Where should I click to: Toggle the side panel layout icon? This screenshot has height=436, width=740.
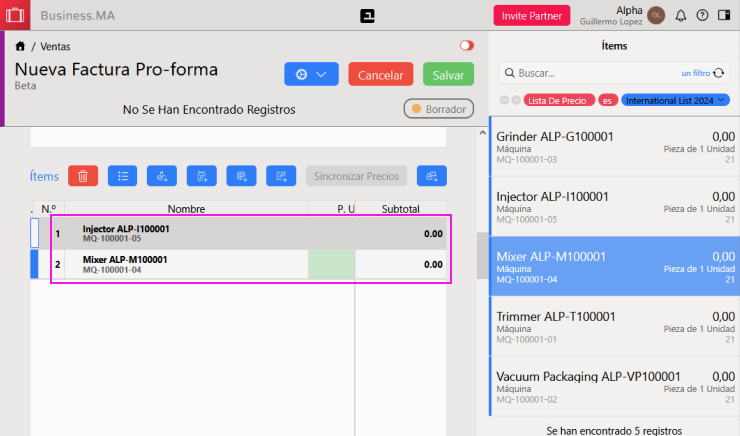(x=724, y=16)
